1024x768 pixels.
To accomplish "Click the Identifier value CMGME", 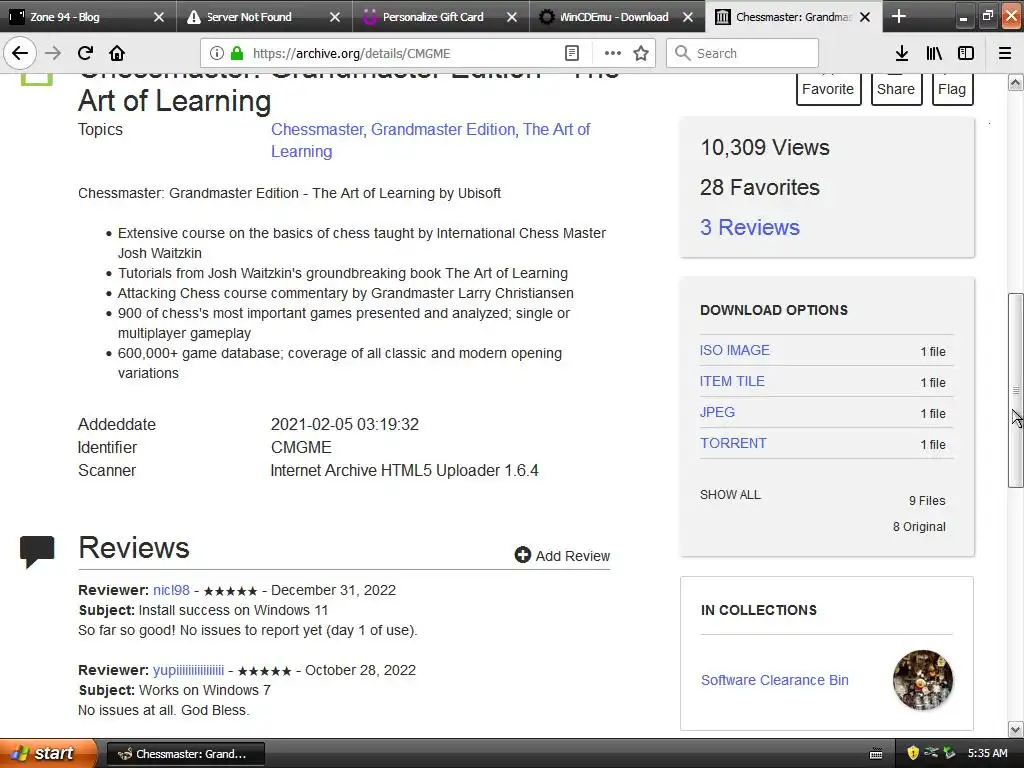I will 301,447.
